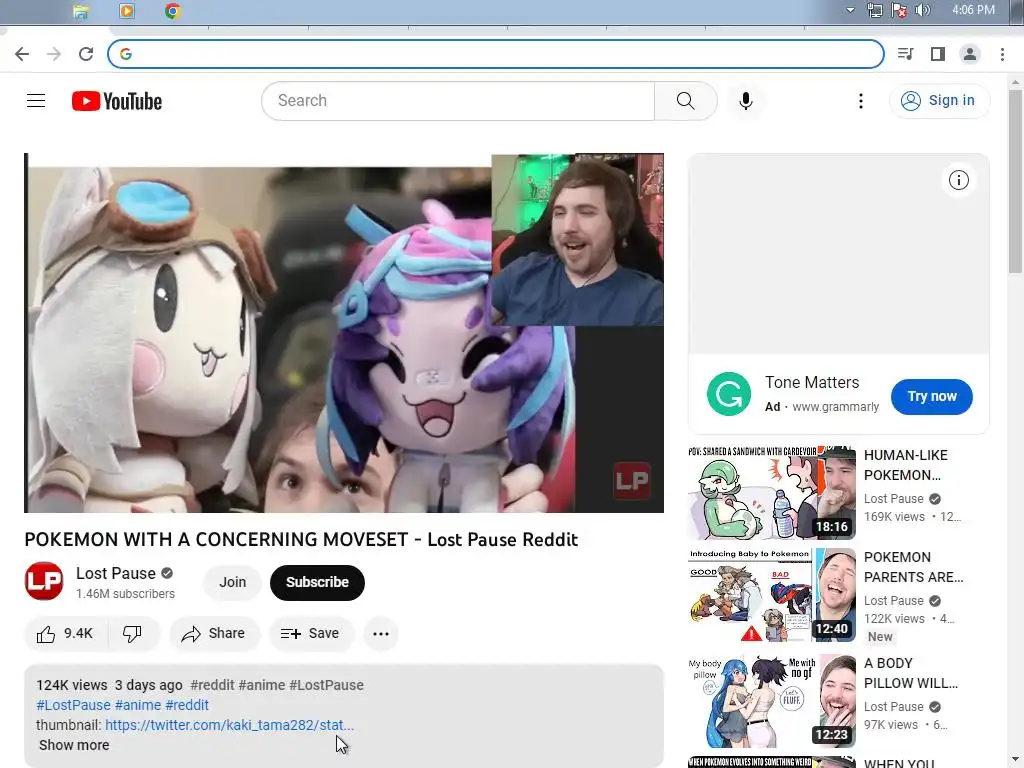Click the Share button

click(214, 633)
